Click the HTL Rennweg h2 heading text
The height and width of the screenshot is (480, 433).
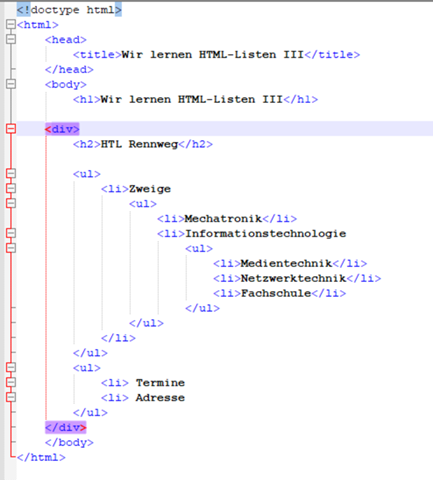click(139, 144)
